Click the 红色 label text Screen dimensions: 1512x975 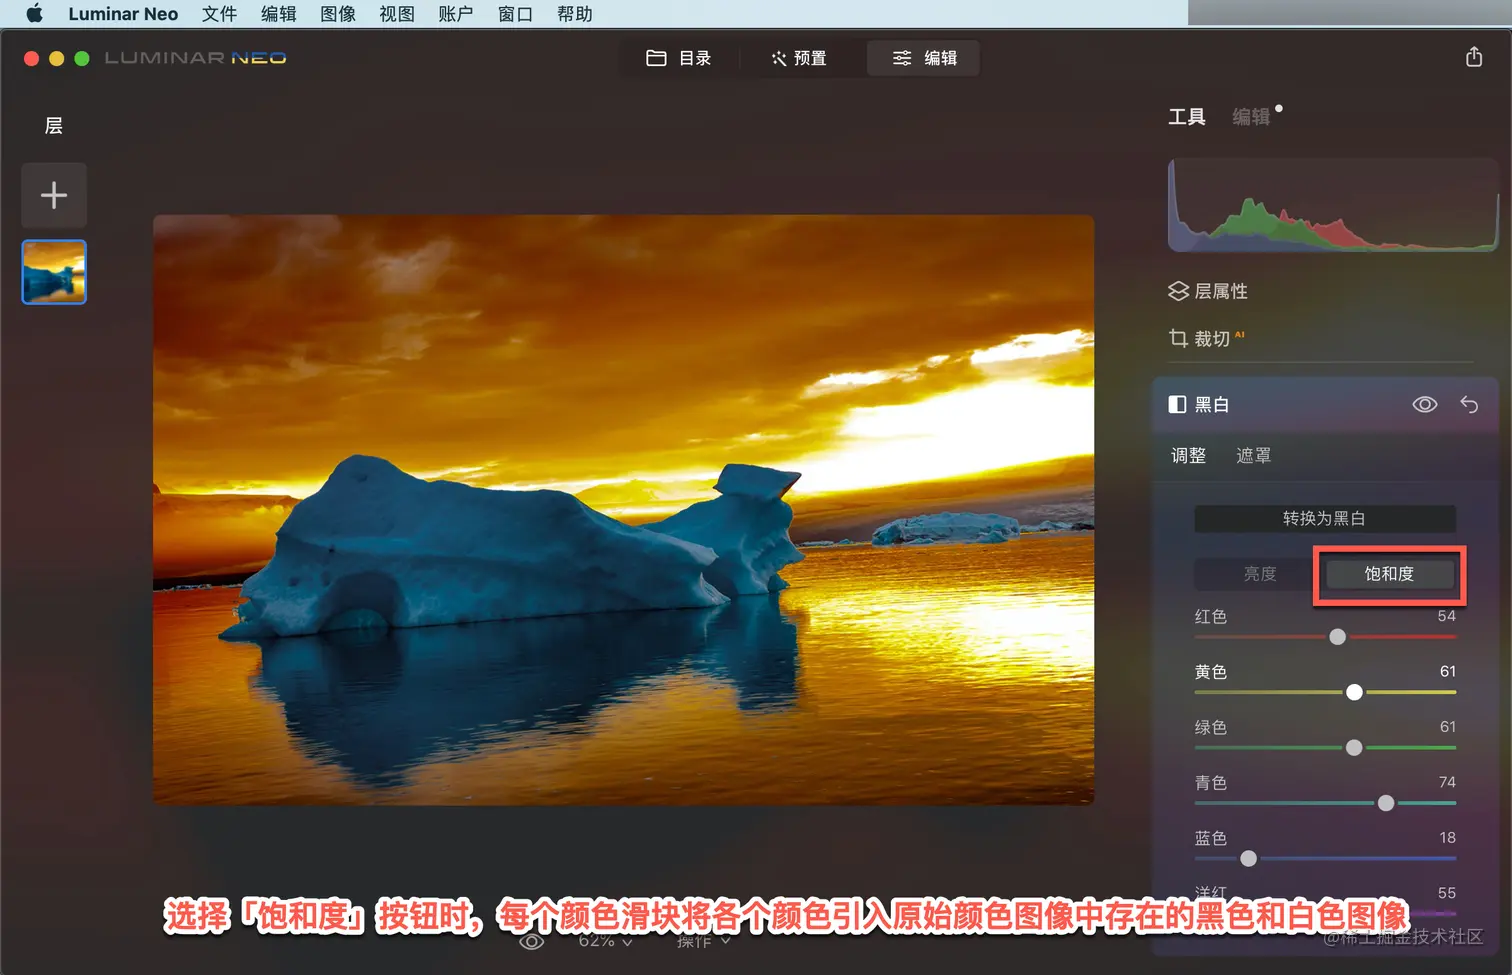(1211, 617)
